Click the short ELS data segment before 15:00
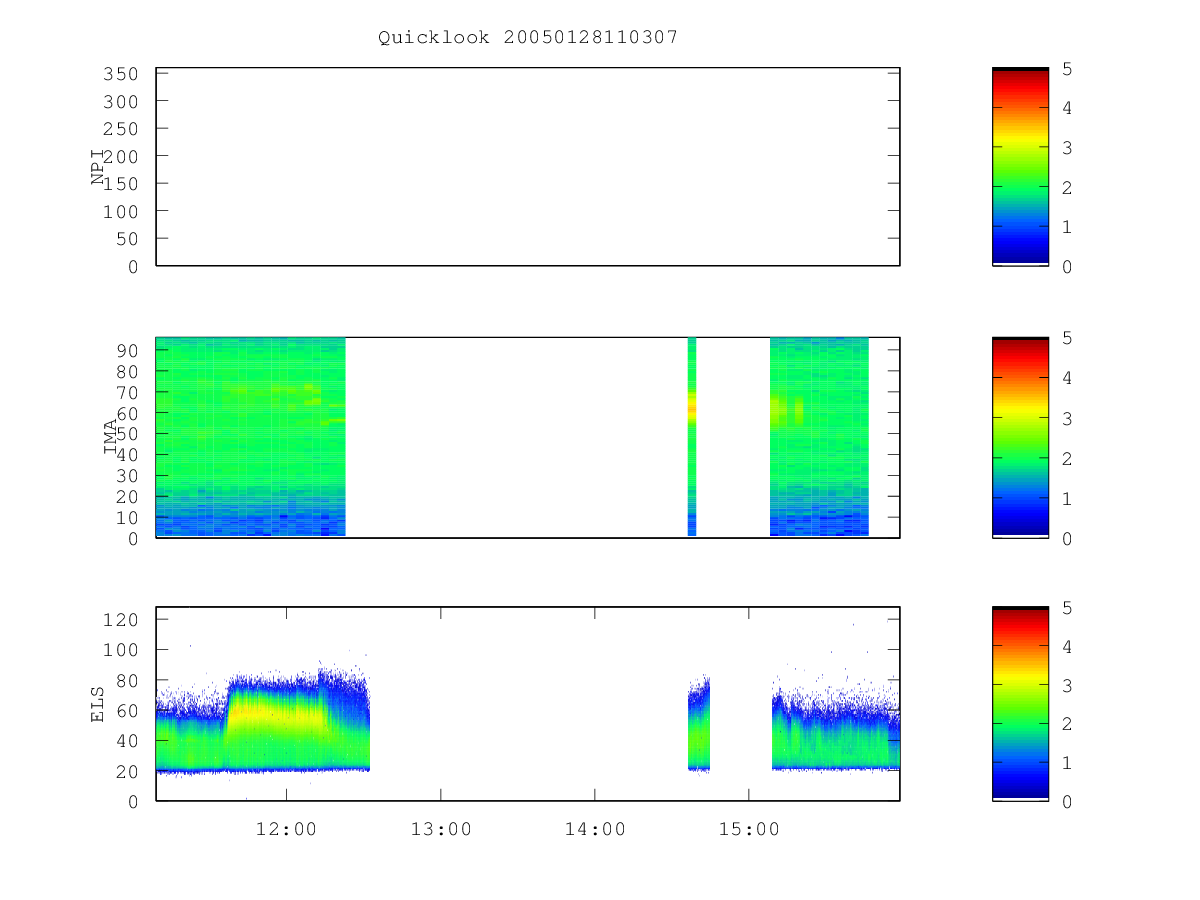1200x900 pixels. pos(699,724)
